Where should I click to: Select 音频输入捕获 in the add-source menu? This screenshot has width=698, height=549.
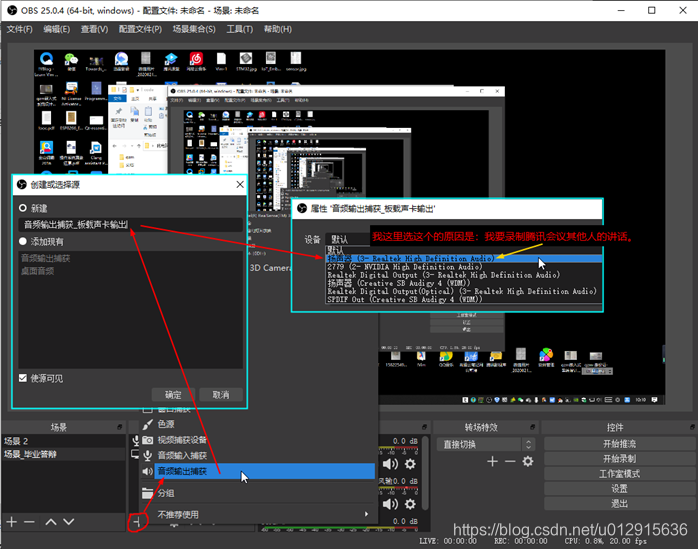[x=259, y=455]
